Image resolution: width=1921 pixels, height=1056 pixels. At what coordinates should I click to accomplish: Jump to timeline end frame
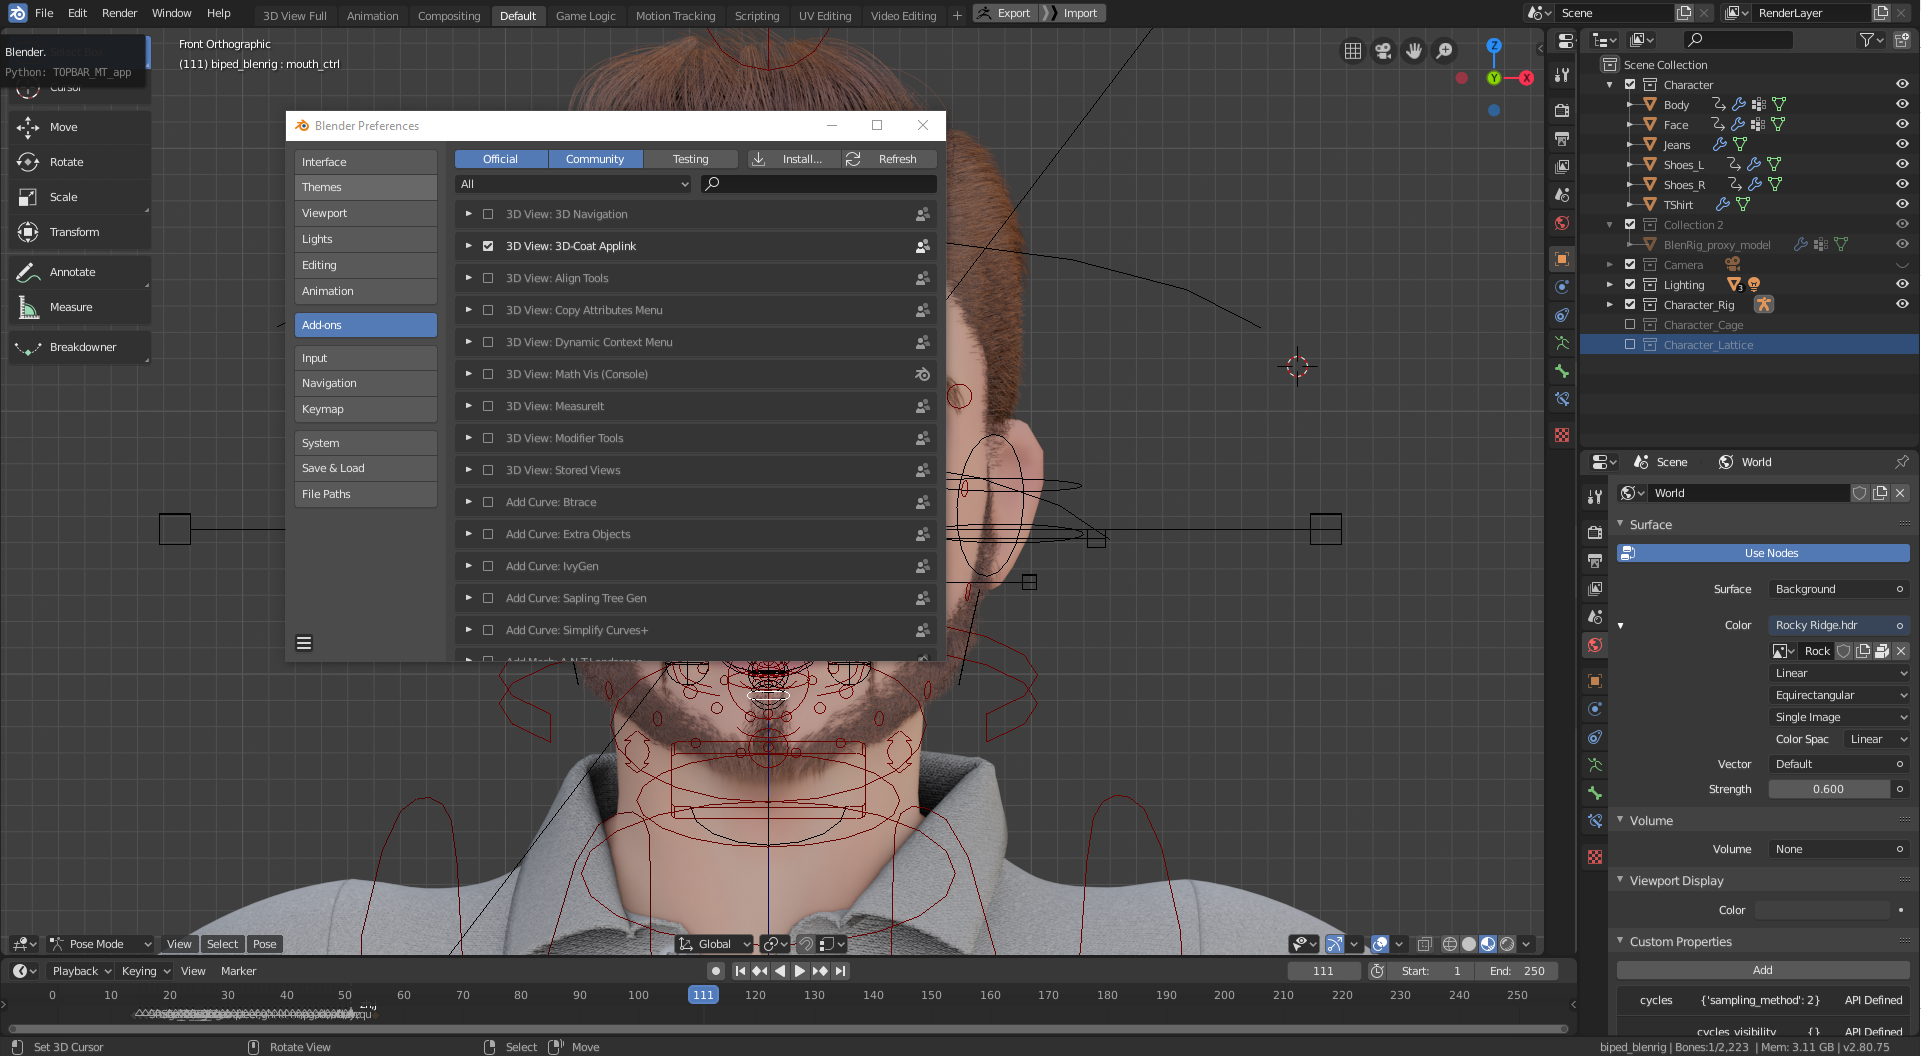tap(841, 971)
